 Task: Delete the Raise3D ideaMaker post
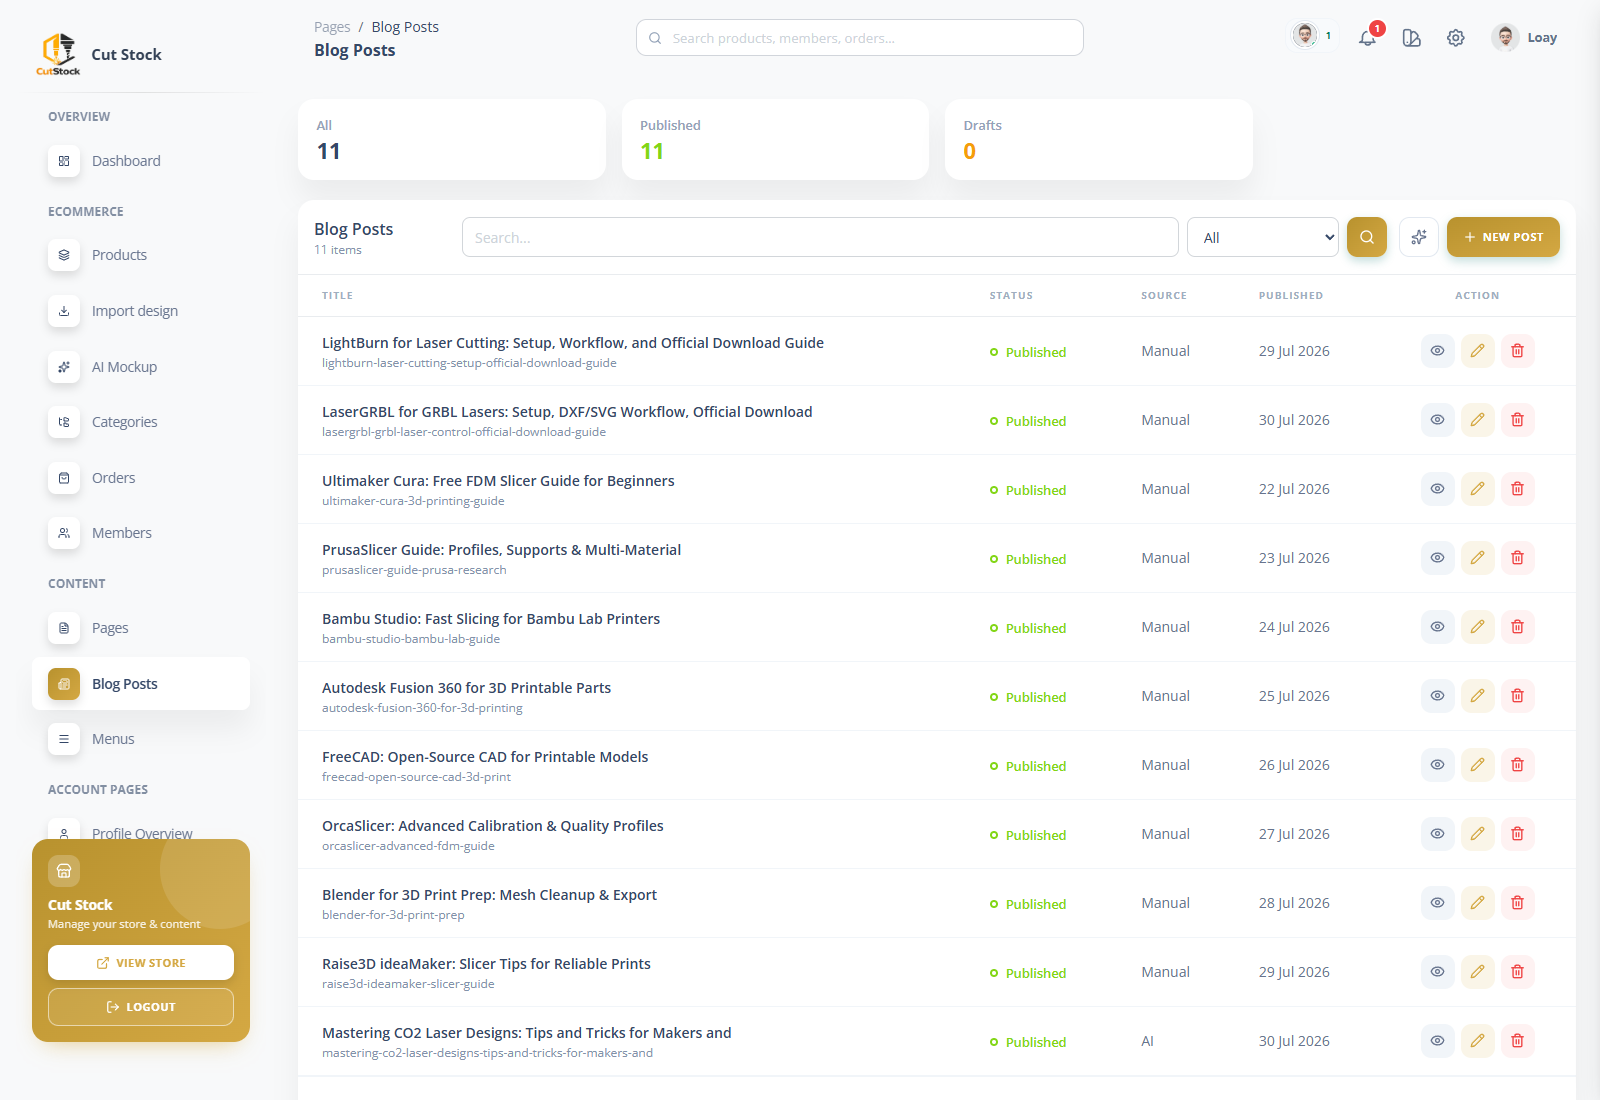pyautogui.click(x=1518, y=972)
